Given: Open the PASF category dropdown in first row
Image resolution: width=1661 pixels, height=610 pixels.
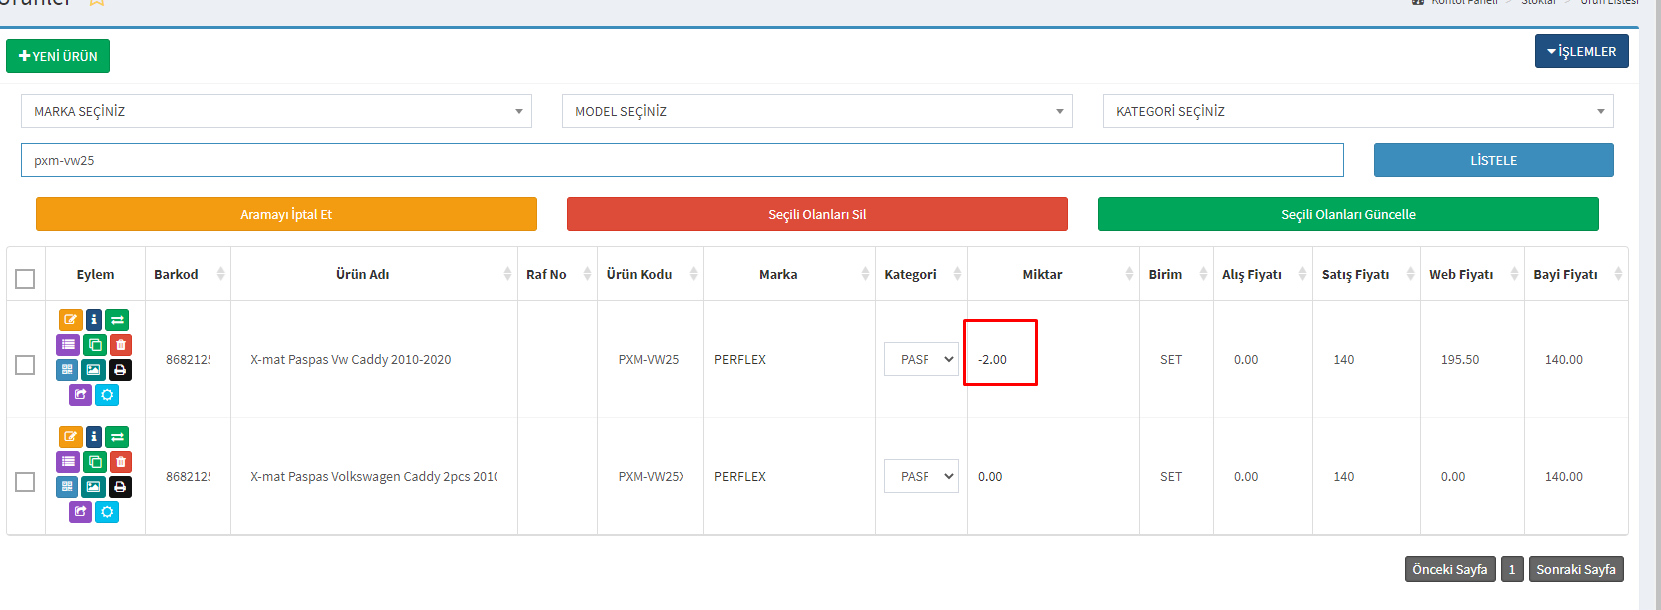Looking at the screenshot, I should (x=921, y=360).
